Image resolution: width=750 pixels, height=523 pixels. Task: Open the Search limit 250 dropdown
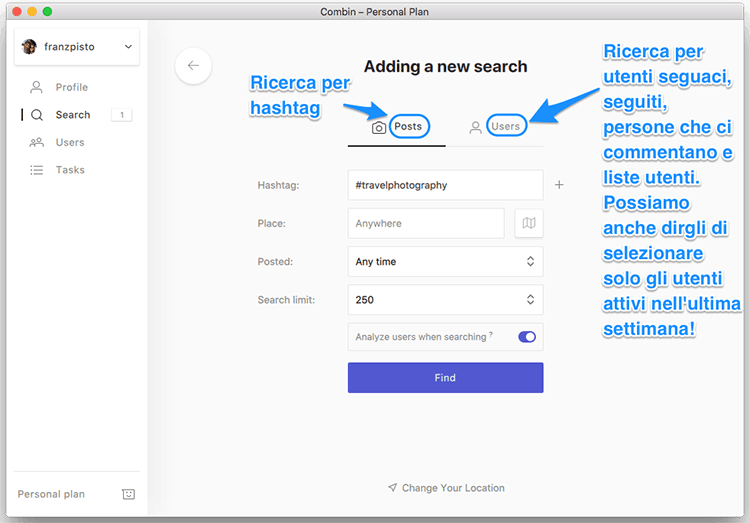click(445, 300)
